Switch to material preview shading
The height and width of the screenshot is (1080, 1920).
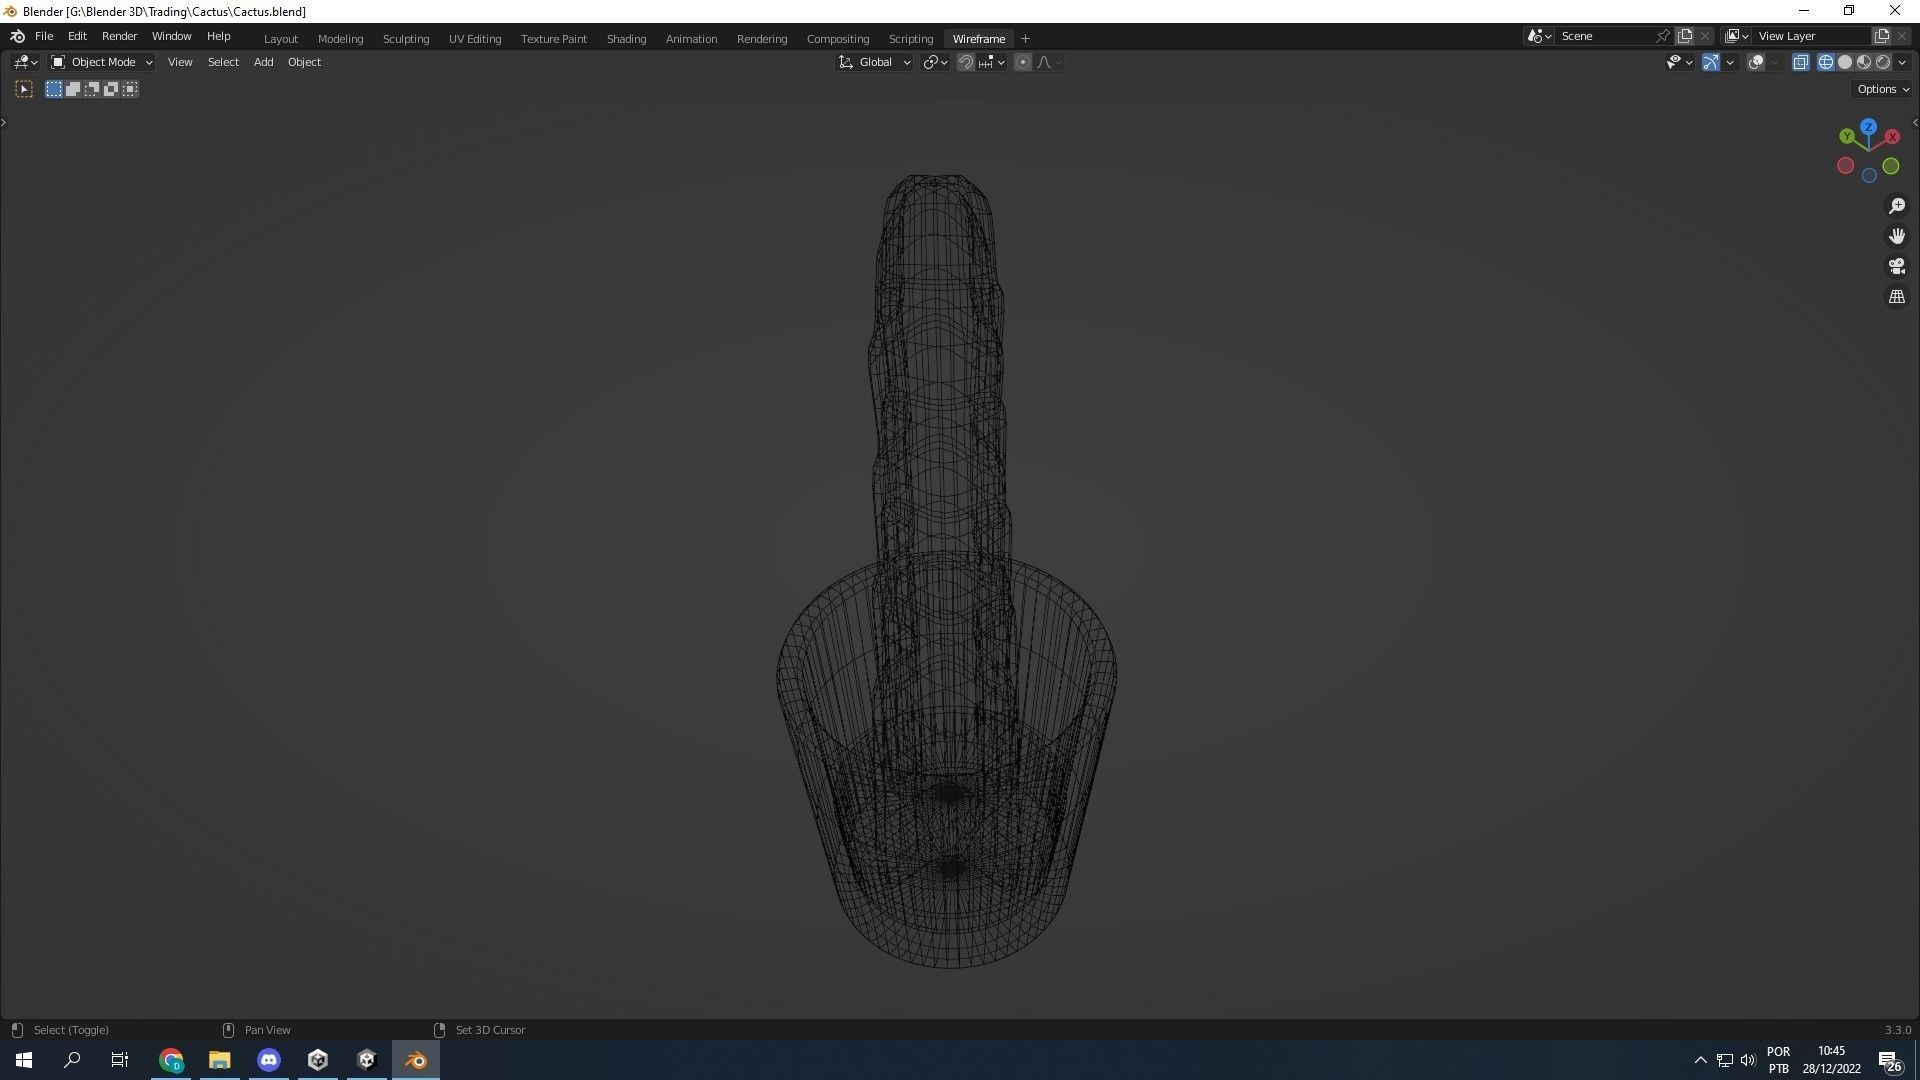1864,62
